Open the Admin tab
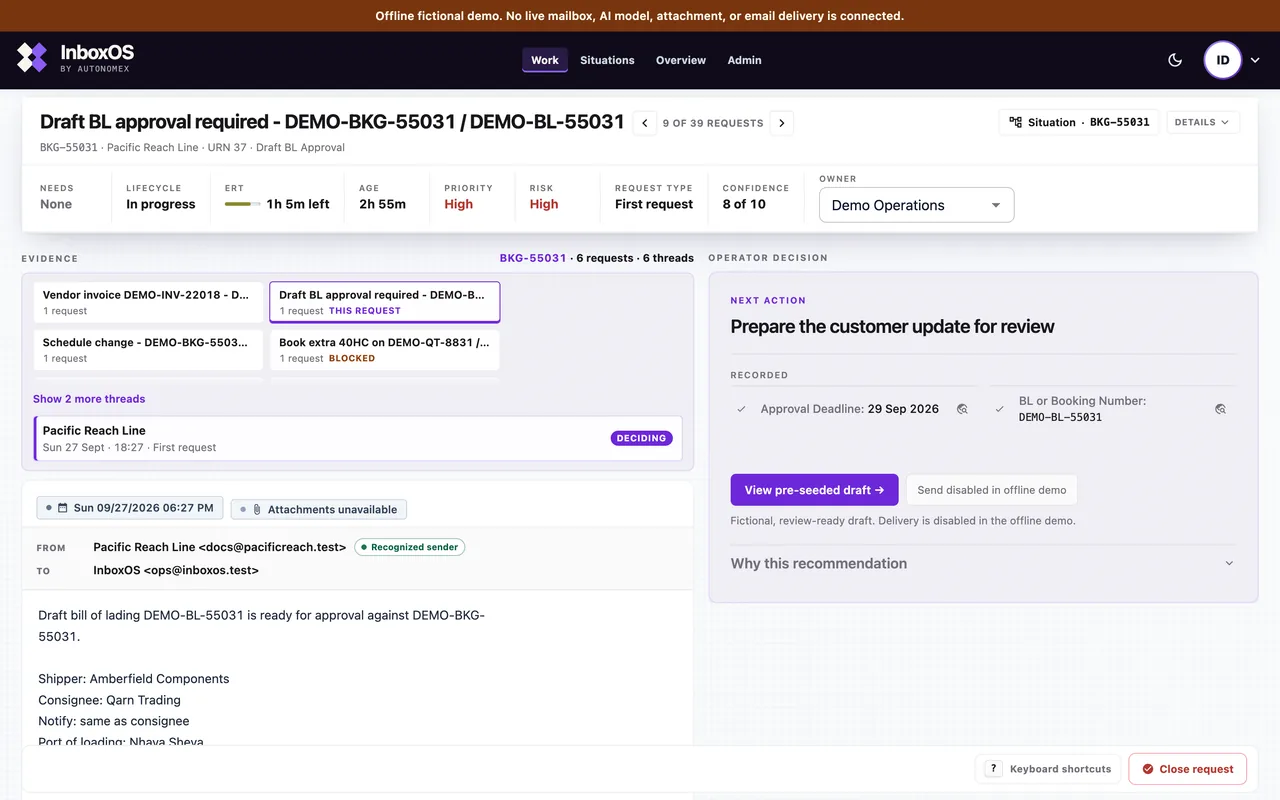 [x=744, y=60]
